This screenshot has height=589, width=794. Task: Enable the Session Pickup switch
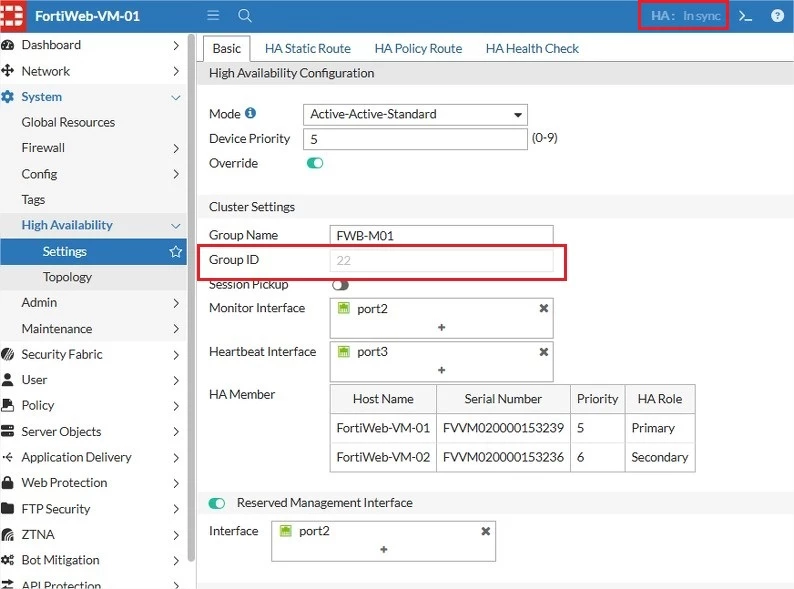click(x=340, y=285)
